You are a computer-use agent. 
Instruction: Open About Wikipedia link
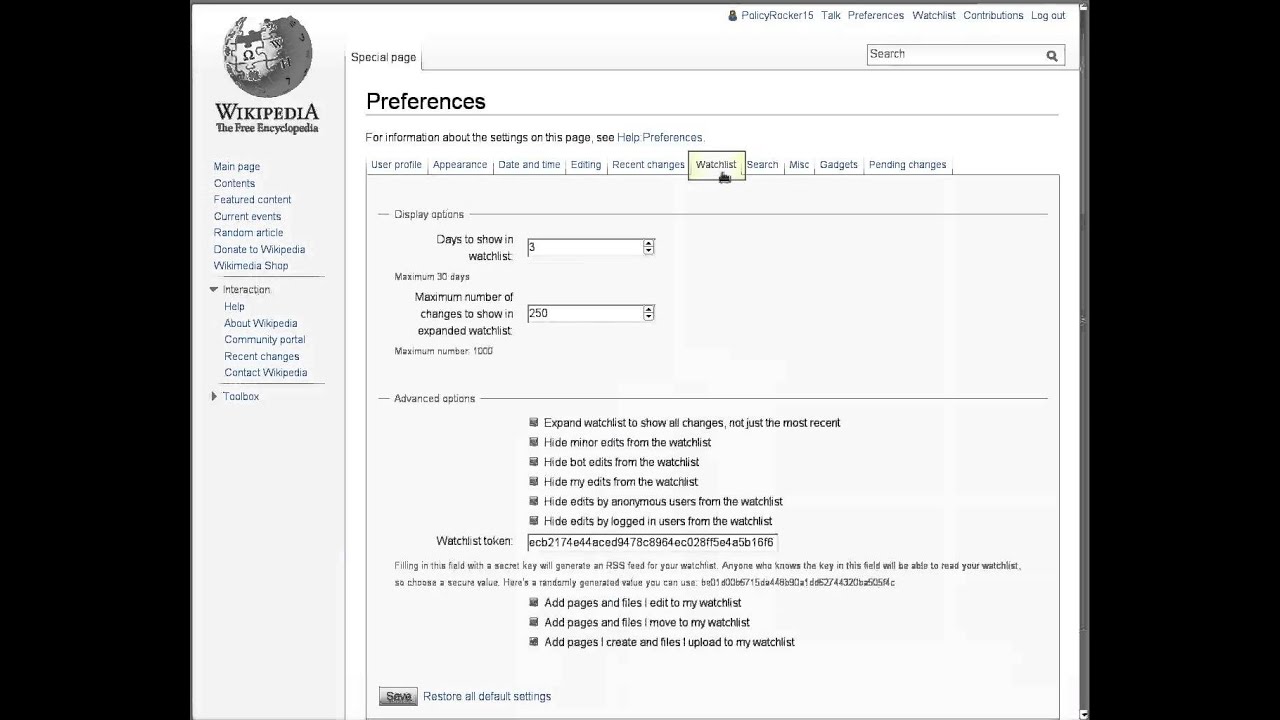click(261, 324)
